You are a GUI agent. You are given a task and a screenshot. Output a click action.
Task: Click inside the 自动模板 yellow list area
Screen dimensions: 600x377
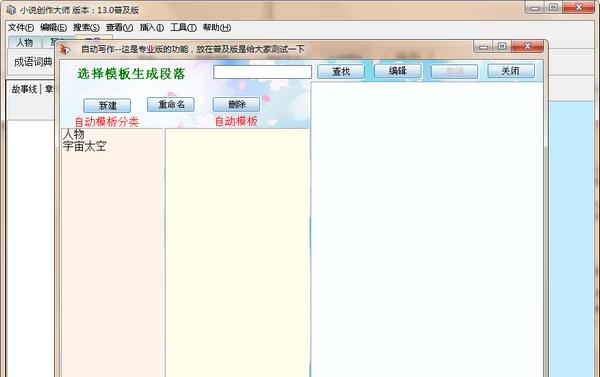click(237, 252)
